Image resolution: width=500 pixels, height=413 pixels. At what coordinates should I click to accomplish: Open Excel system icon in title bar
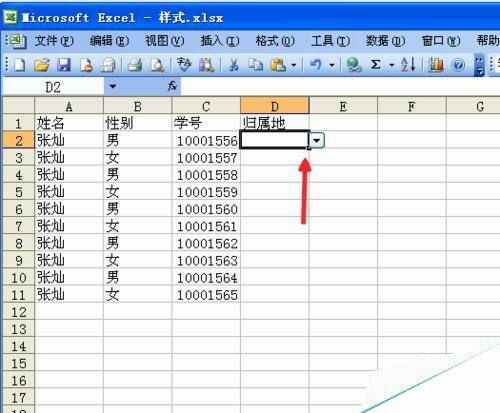tap(10, 17)
